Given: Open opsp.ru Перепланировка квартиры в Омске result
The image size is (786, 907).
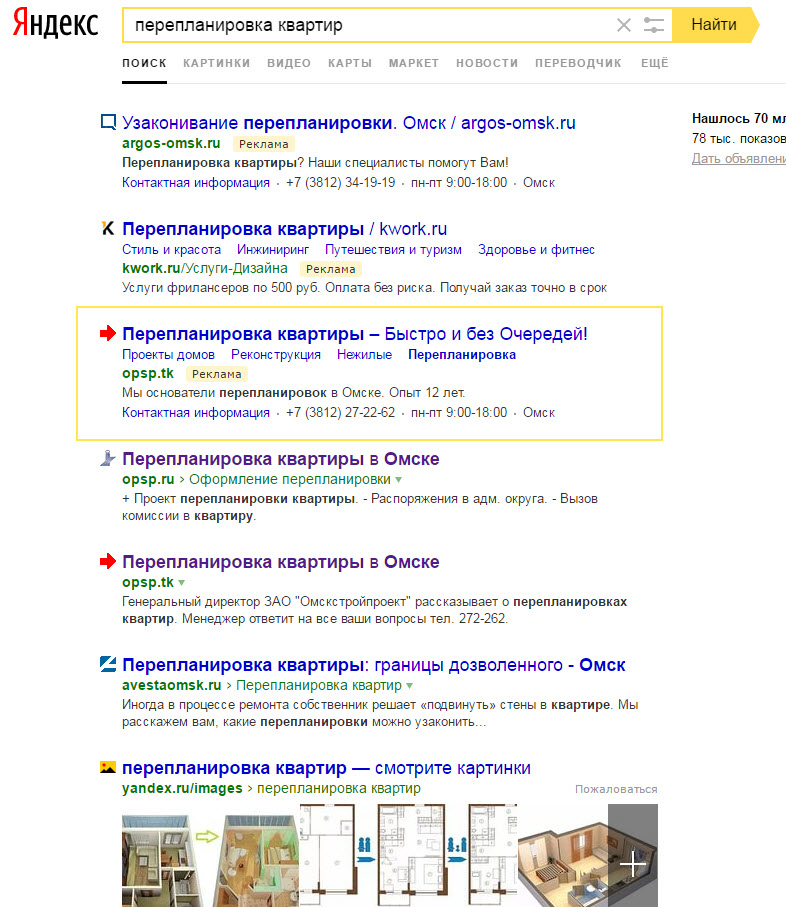Looking at the screenshot, I should coord(281,459).
